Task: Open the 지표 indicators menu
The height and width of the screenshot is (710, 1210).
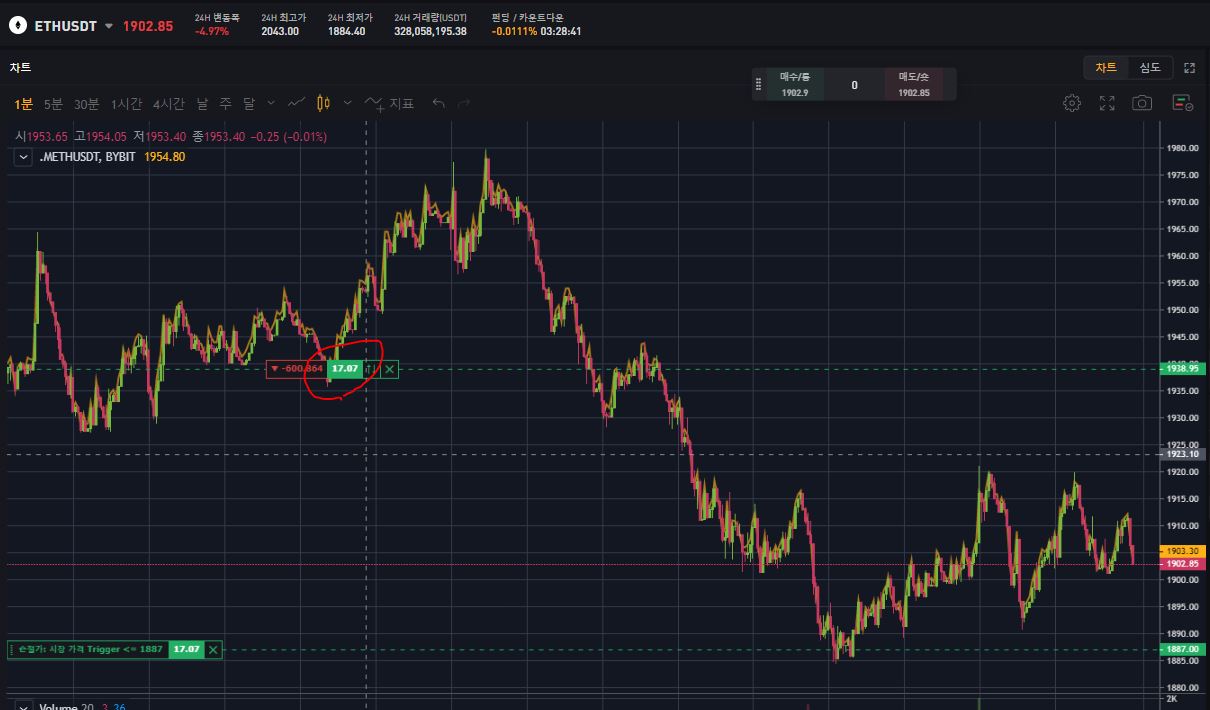Action: [390, 103]
